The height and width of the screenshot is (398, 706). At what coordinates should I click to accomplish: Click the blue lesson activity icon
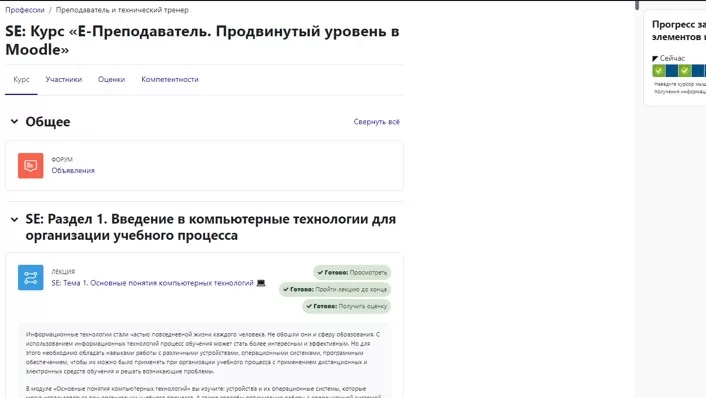pyautogui.click(x=31, y=277)
